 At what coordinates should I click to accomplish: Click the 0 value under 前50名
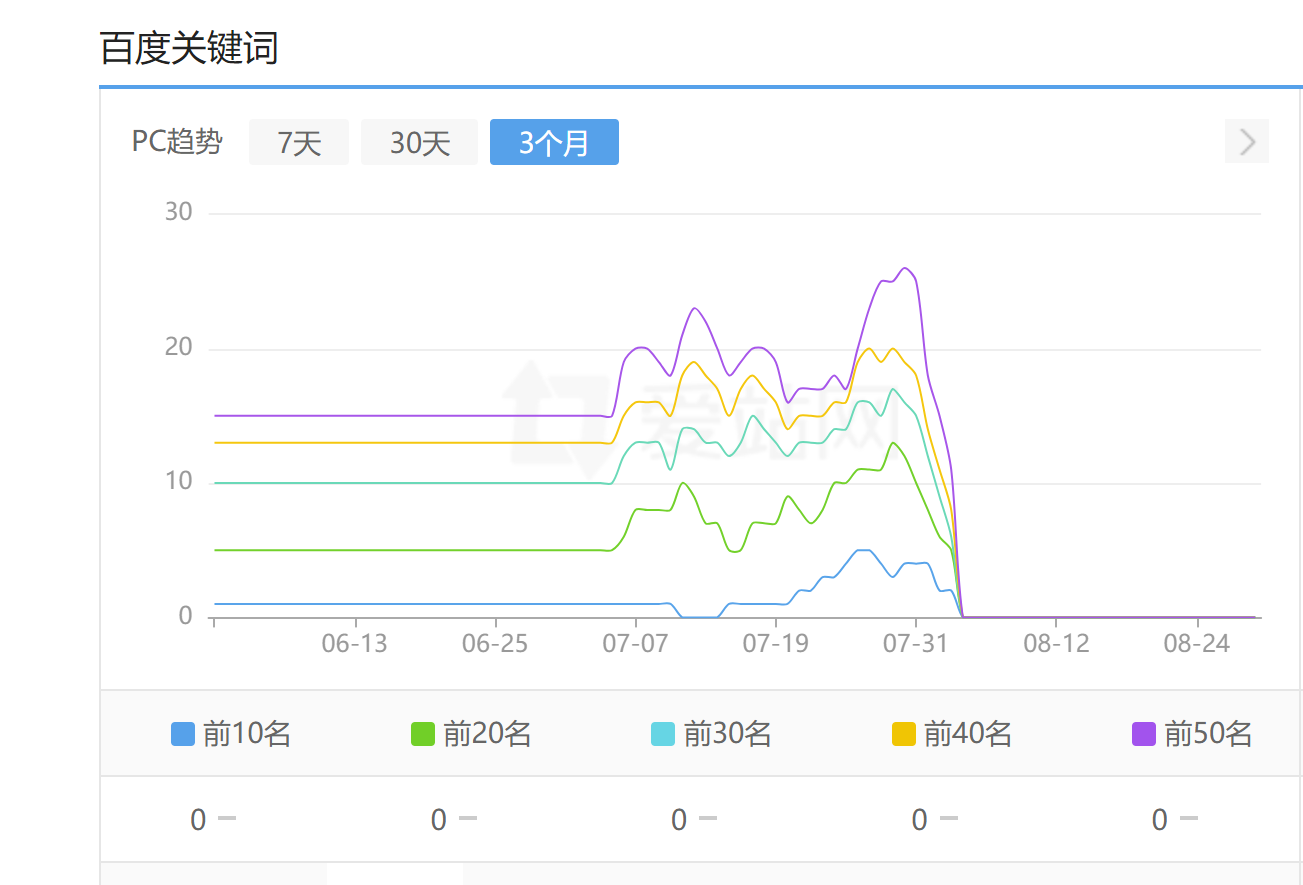[1159, 820]
